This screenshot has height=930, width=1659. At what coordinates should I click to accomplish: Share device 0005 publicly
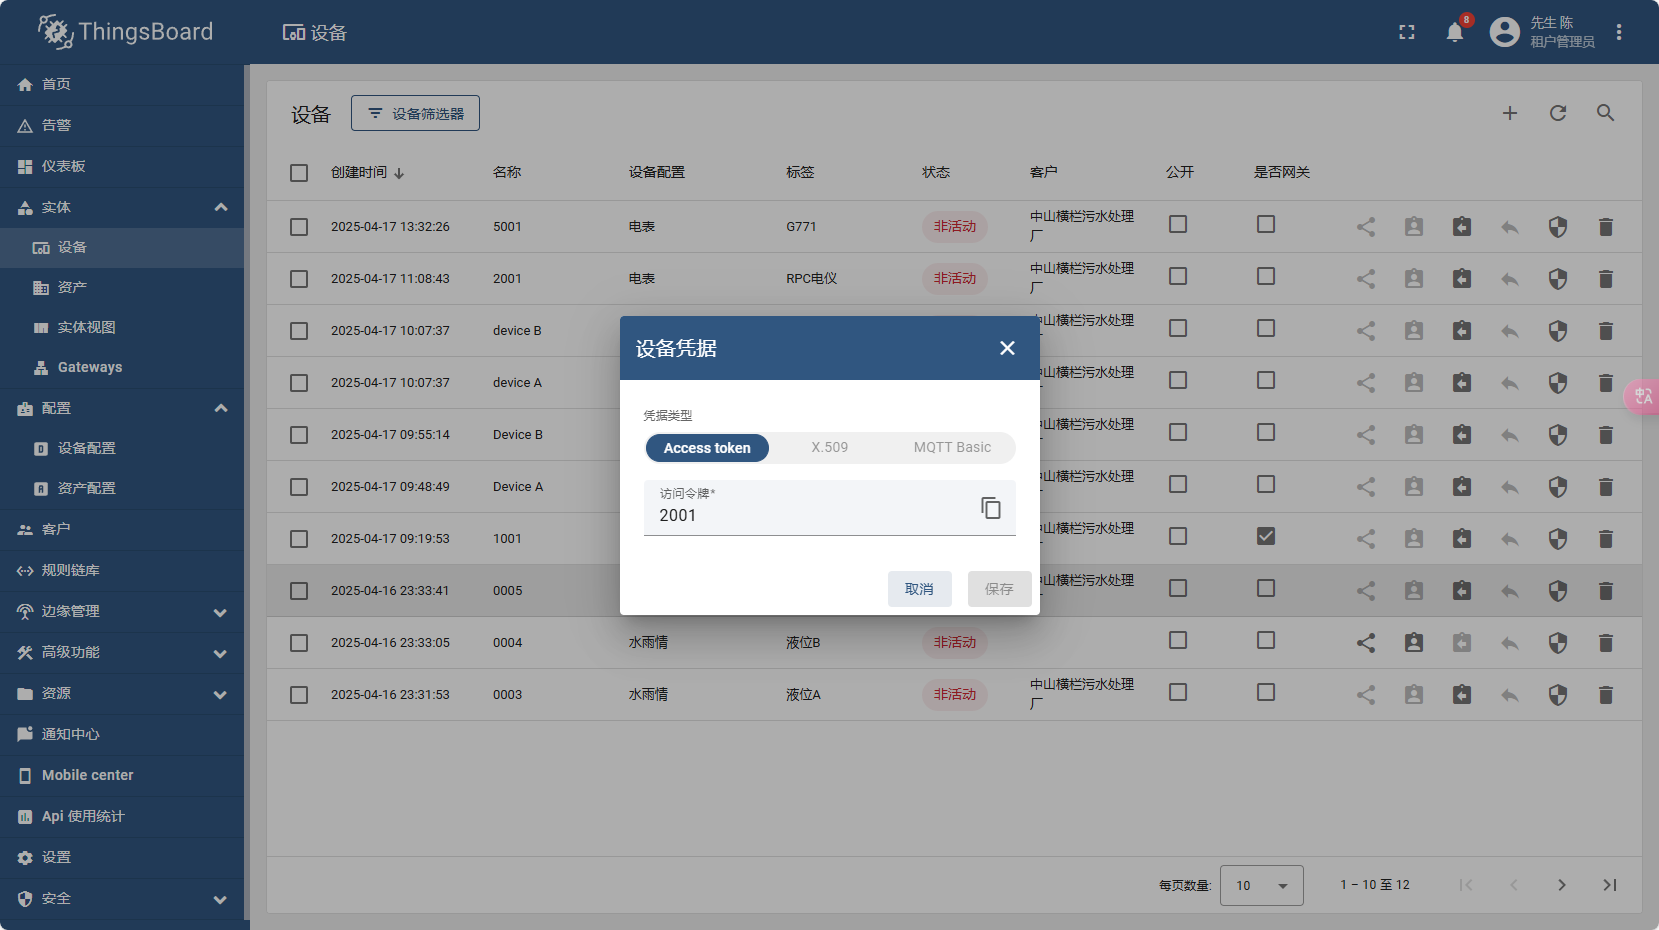coord(1366,591)
